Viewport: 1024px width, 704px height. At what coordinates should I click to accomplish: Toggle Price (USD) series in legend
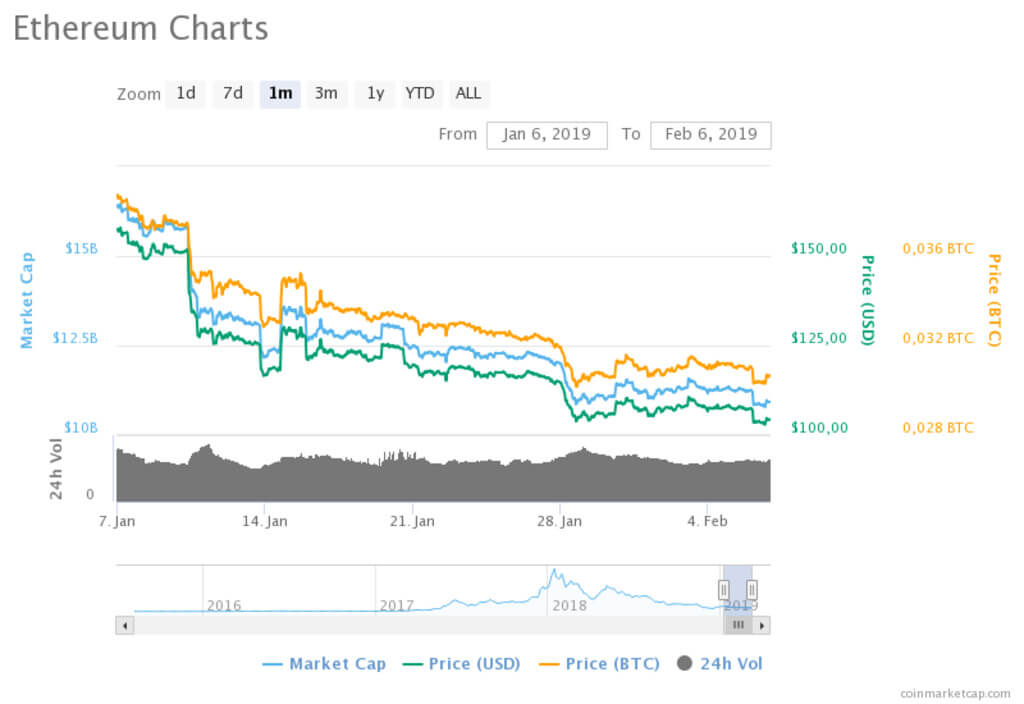(x=462, y=663)
